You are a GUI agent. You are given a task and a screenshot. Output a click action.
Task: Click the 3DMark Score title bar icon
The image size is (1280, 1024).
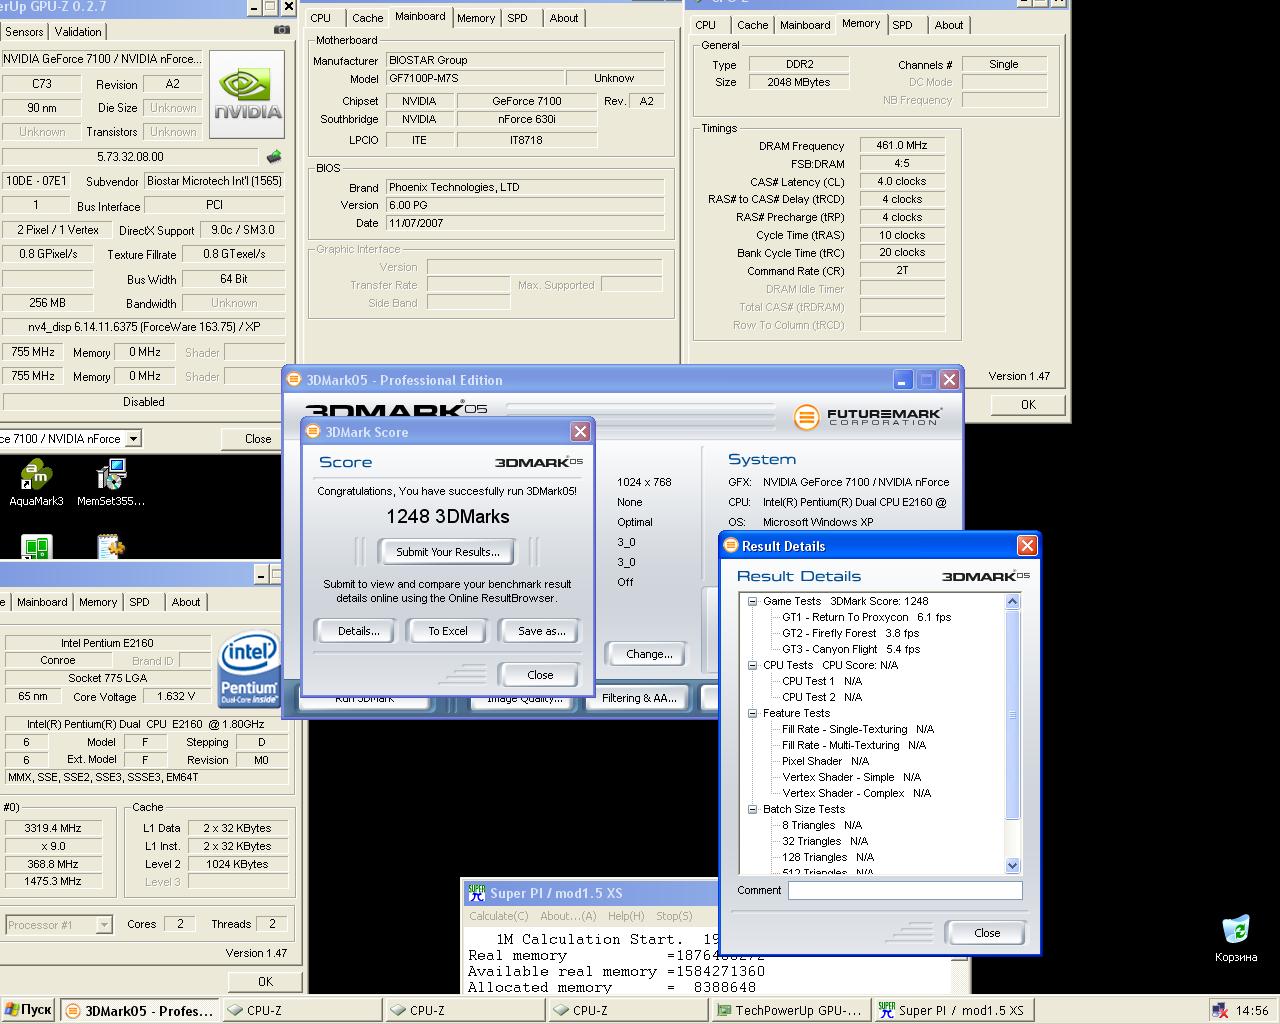coord(312,432)
